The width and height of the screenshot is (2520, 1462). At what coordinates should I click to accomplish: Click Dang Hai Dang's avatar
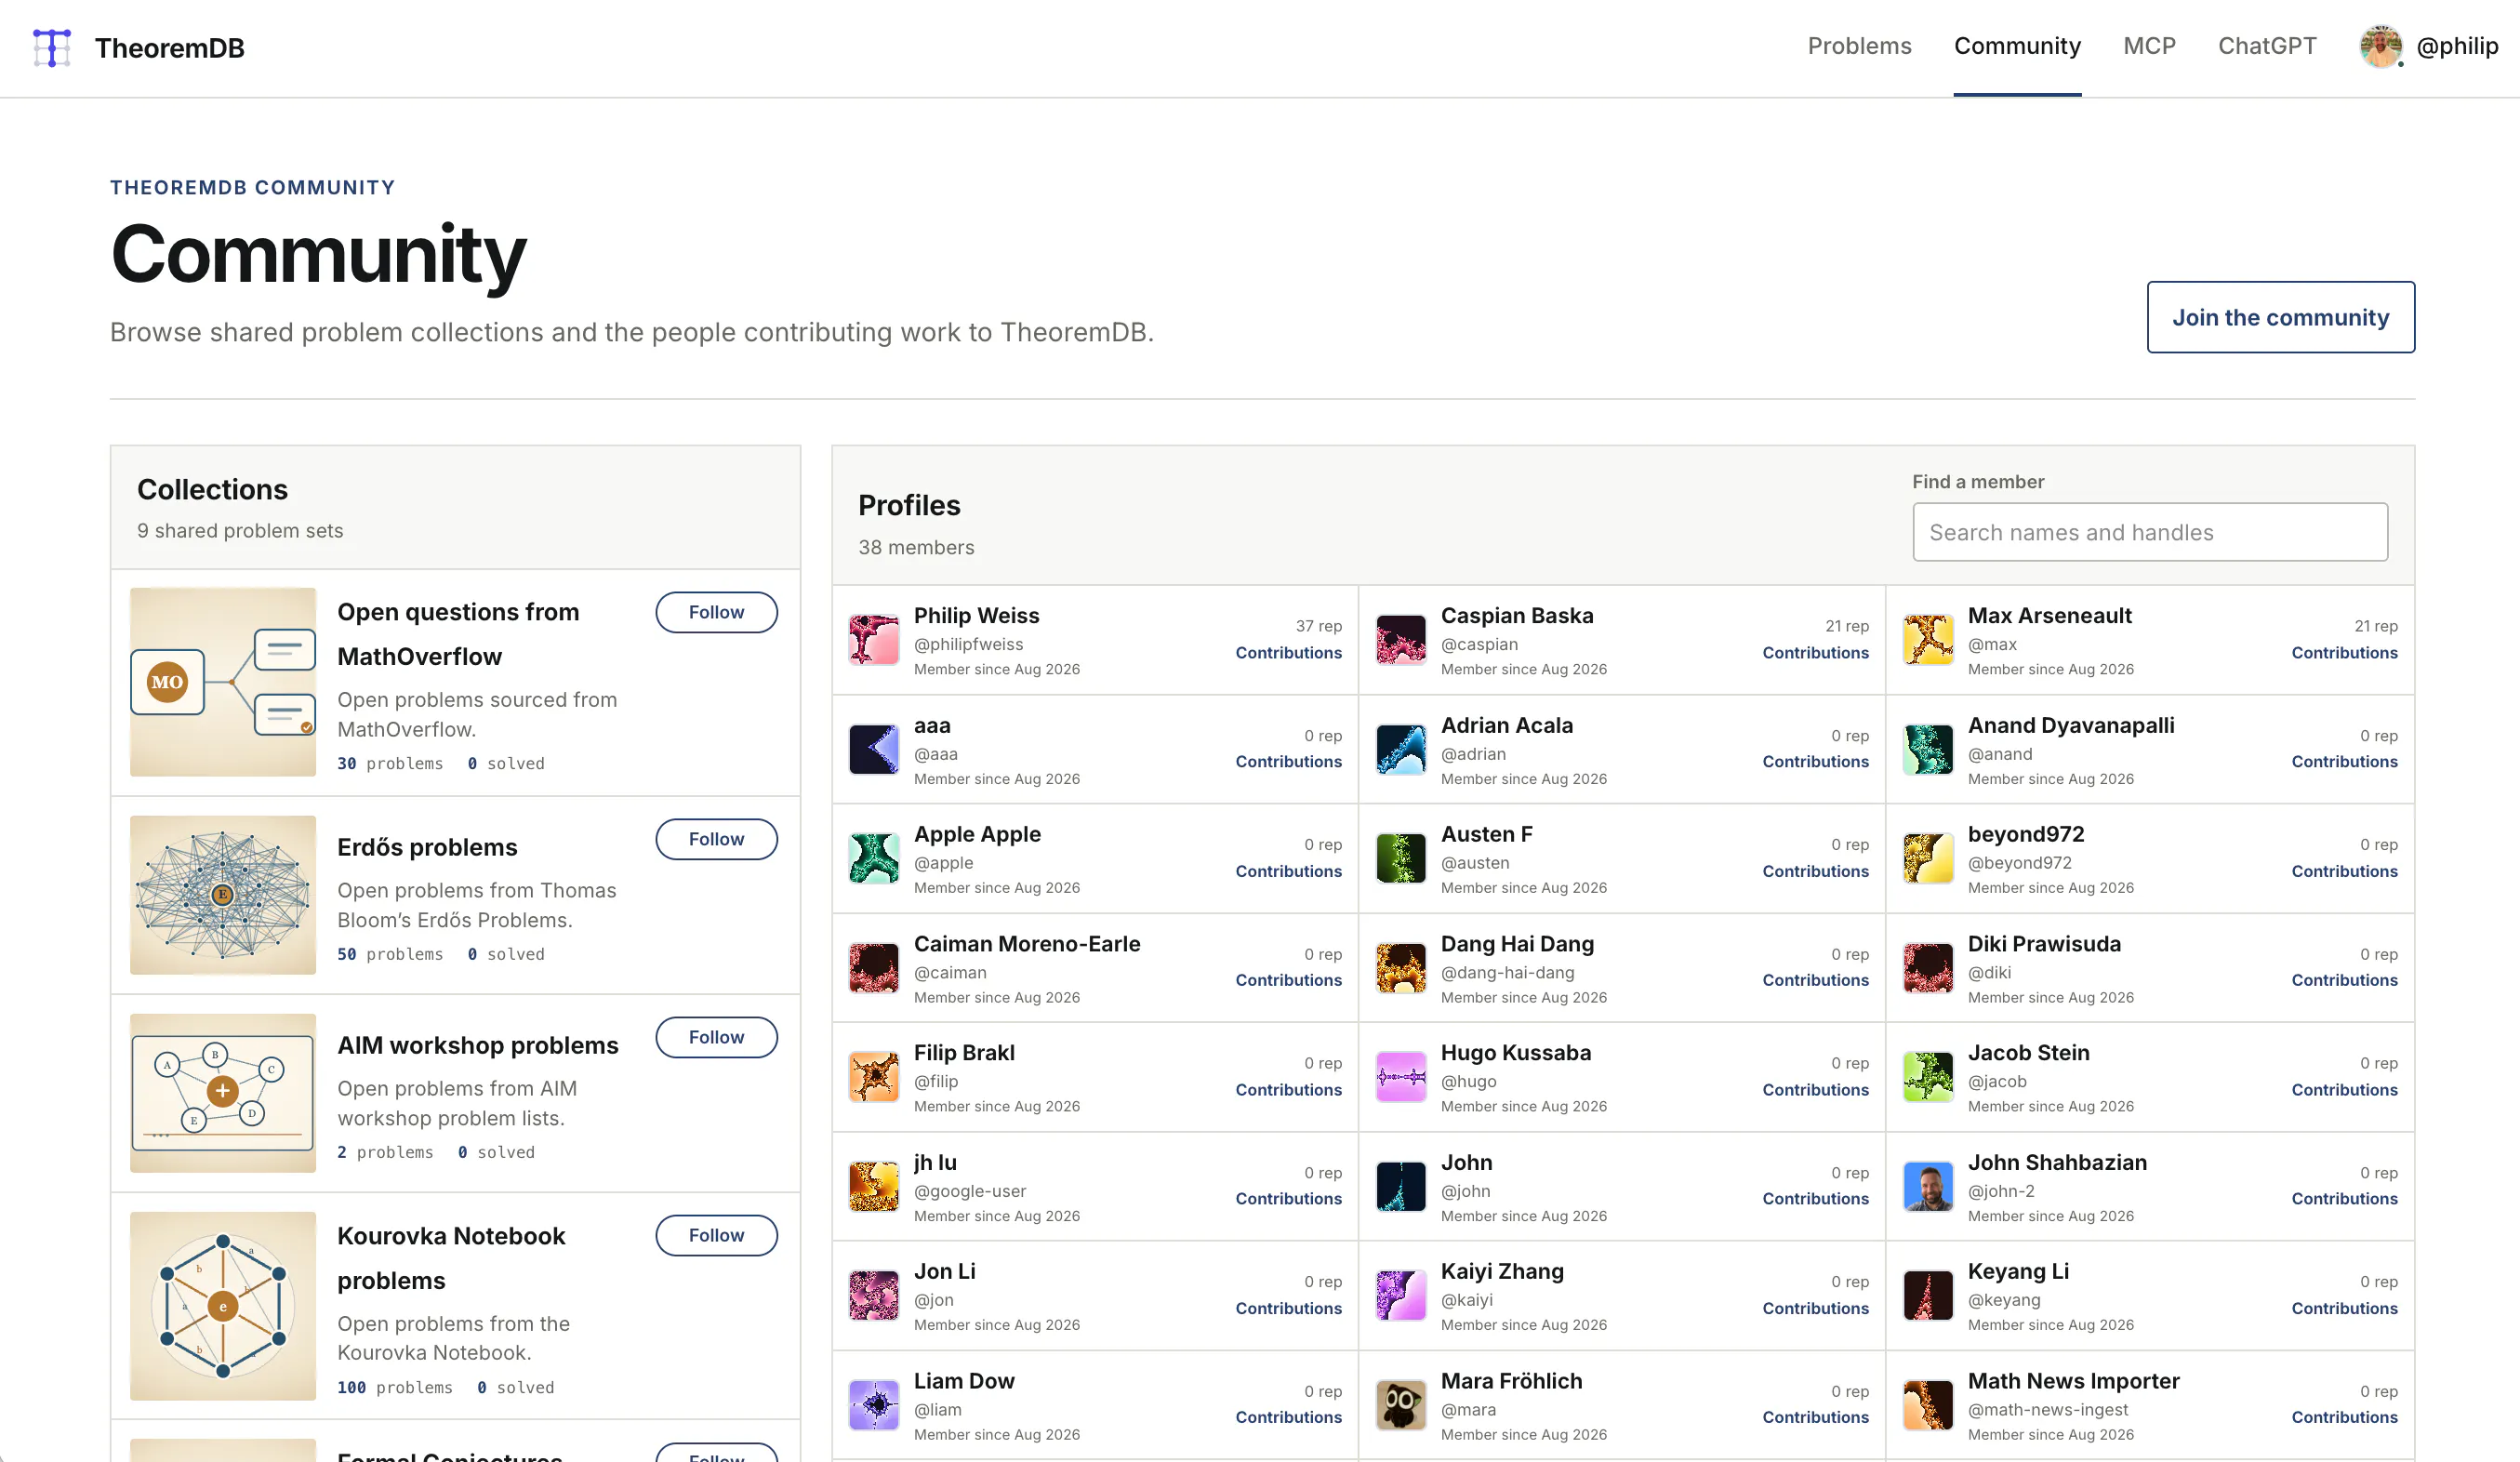click(x=1400, y=968)
